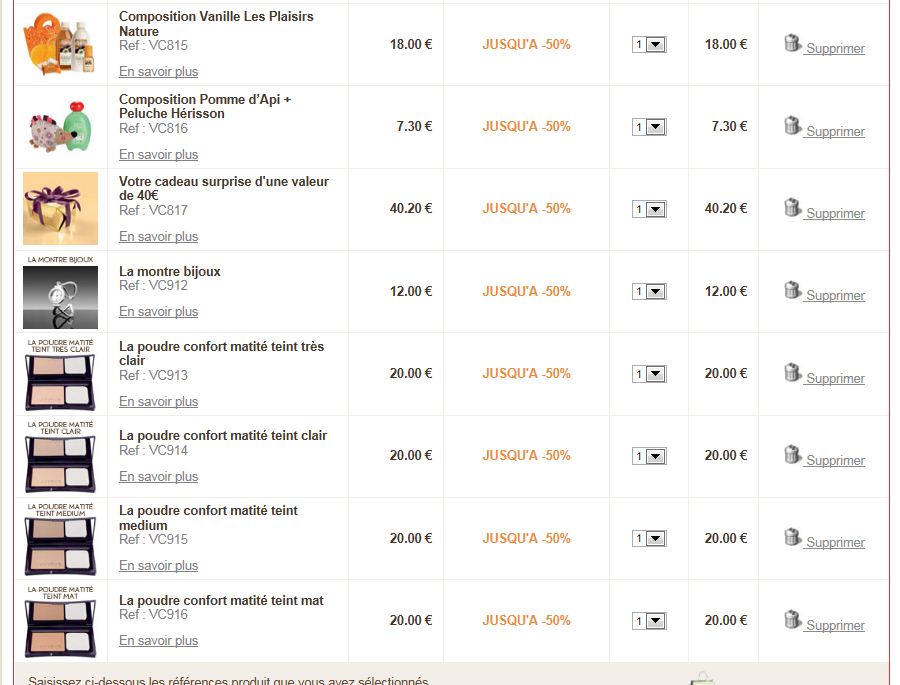Click the gift box surprise thumbnail
The height and width of the screenshot is (685, 900).
point(60,208)
